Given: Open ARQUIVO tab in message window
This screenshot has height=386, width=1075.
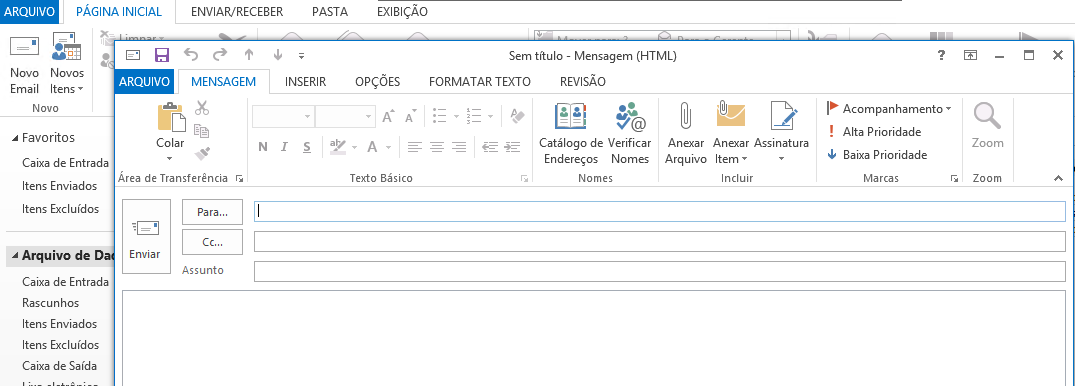Looking at the screenshot, I should click(144, 82).
